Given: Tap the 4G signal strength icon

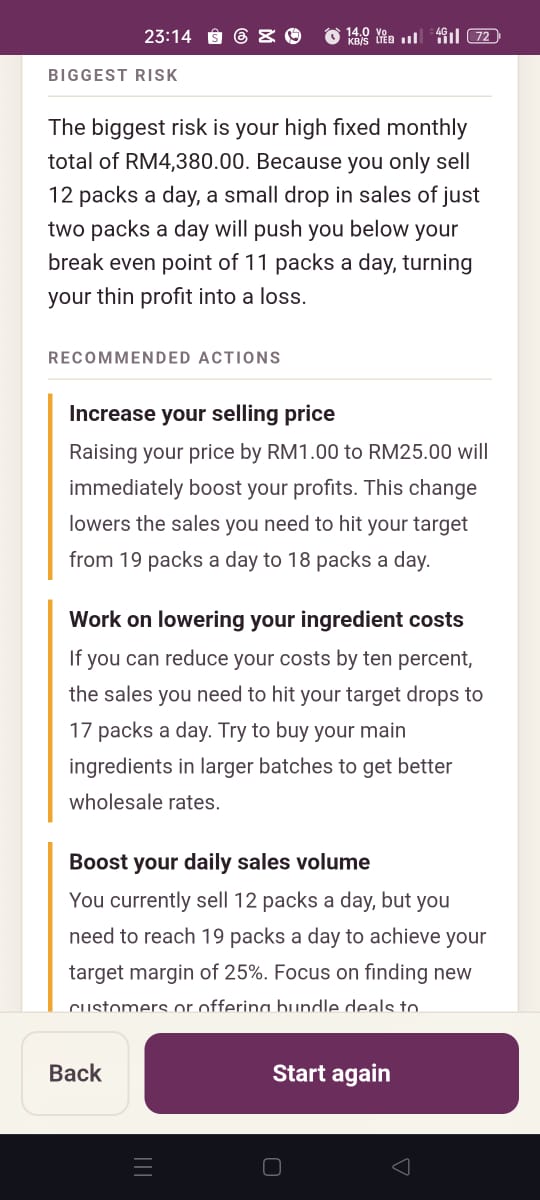Looking at the screenshot, I should tap(445, 37).
